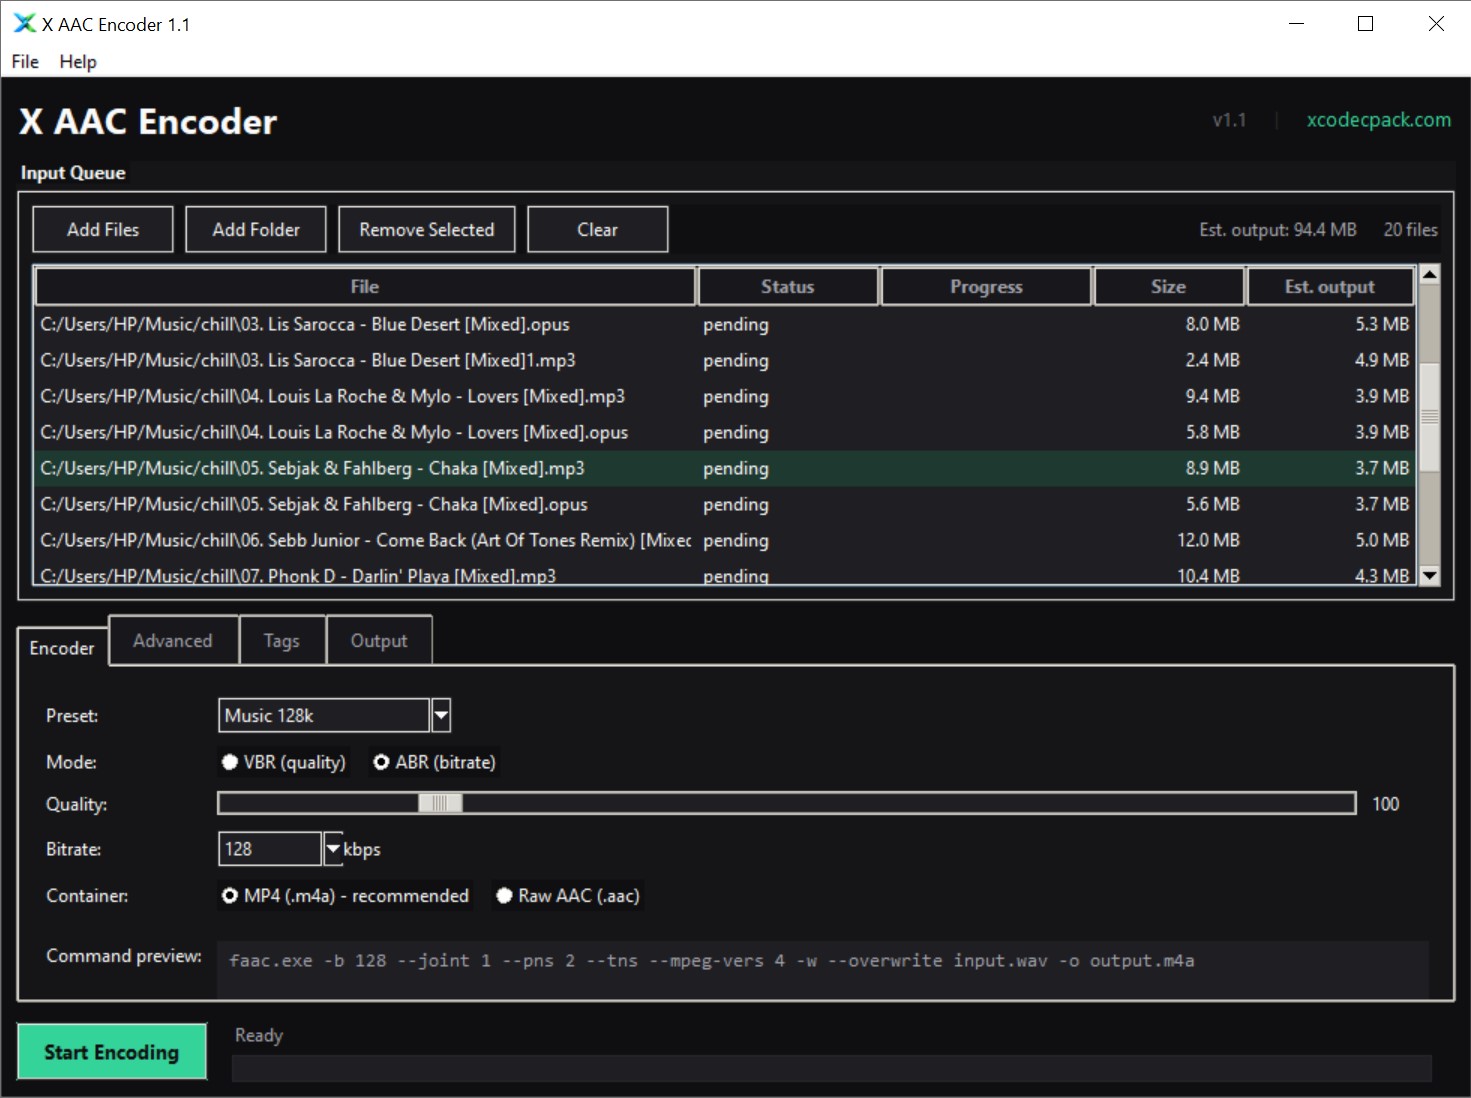Image resolution: width=1471 pixels, height=1098 pixels.
Task: Switch to the Output tab
Action: [x=379, y=641]
